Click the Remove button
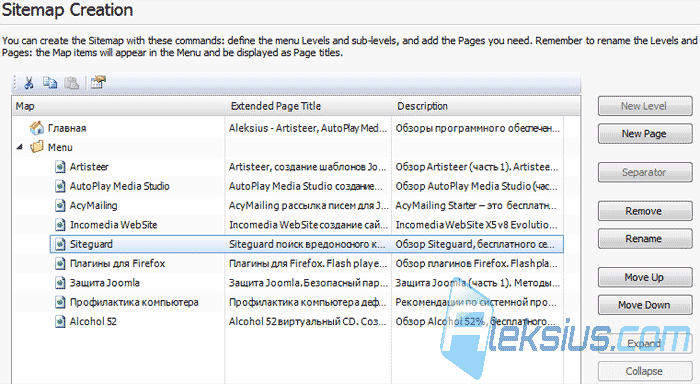700x384 pixels. 645,211
